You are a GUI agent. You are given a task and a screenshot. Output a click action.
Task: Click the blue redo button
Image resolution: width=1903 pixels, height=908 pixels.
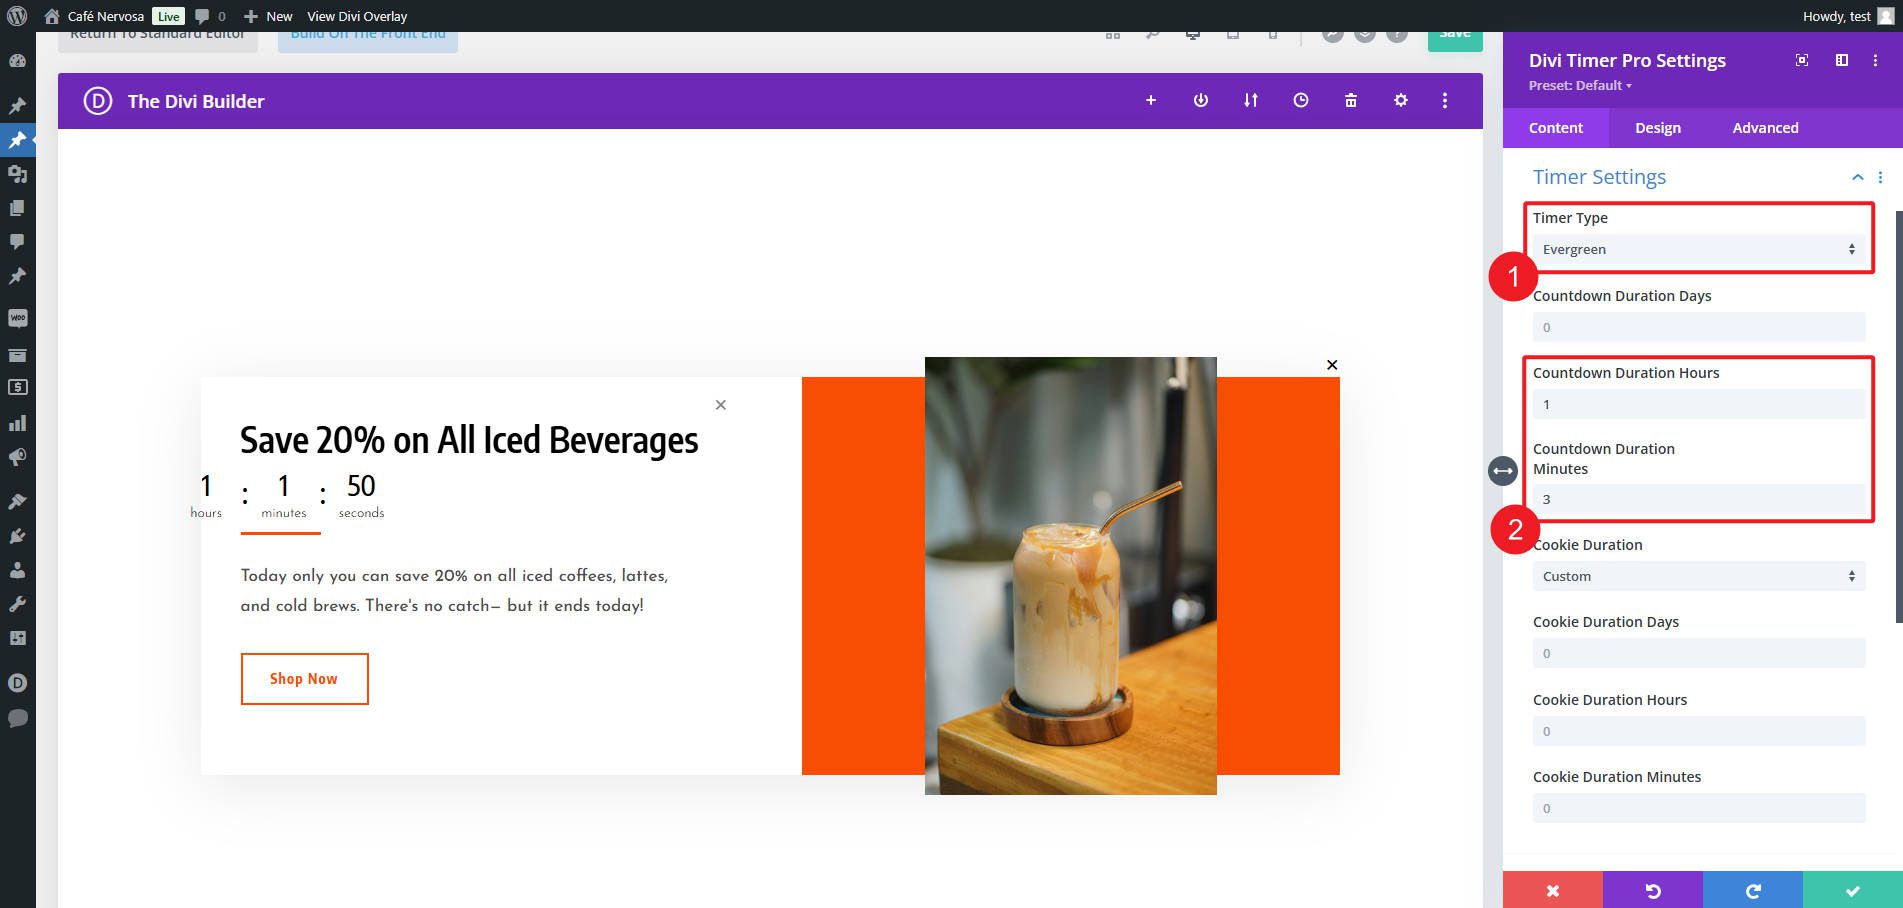1753,890
